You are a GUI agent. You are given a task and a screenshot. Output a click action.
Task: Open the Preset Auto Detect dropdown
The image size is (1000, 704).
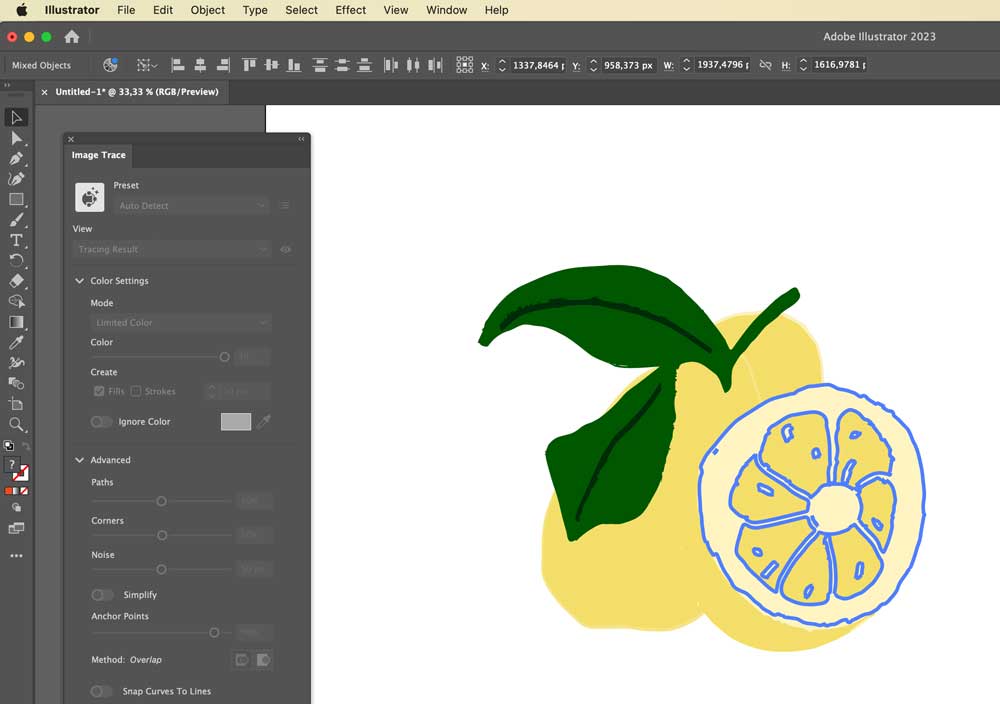pyautogui.click(x=192, y=205)
